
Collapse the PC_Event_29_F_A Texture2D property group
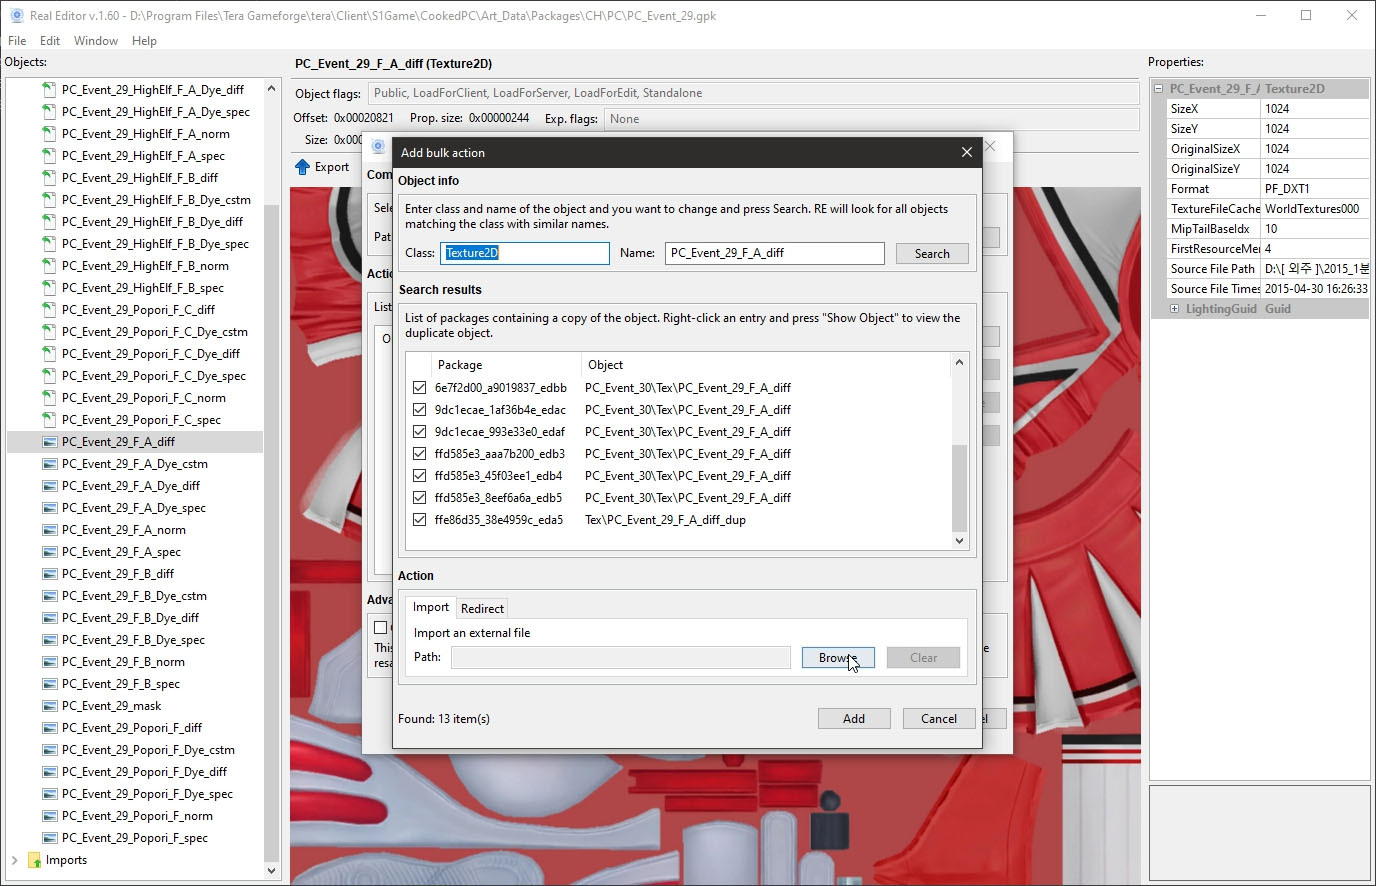click(1159, 89)
